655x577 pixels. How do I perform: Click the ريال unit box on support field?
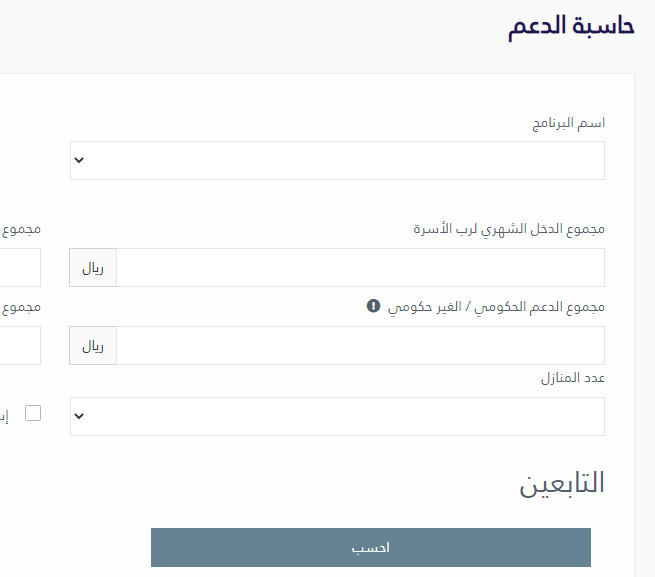(93, 346)
